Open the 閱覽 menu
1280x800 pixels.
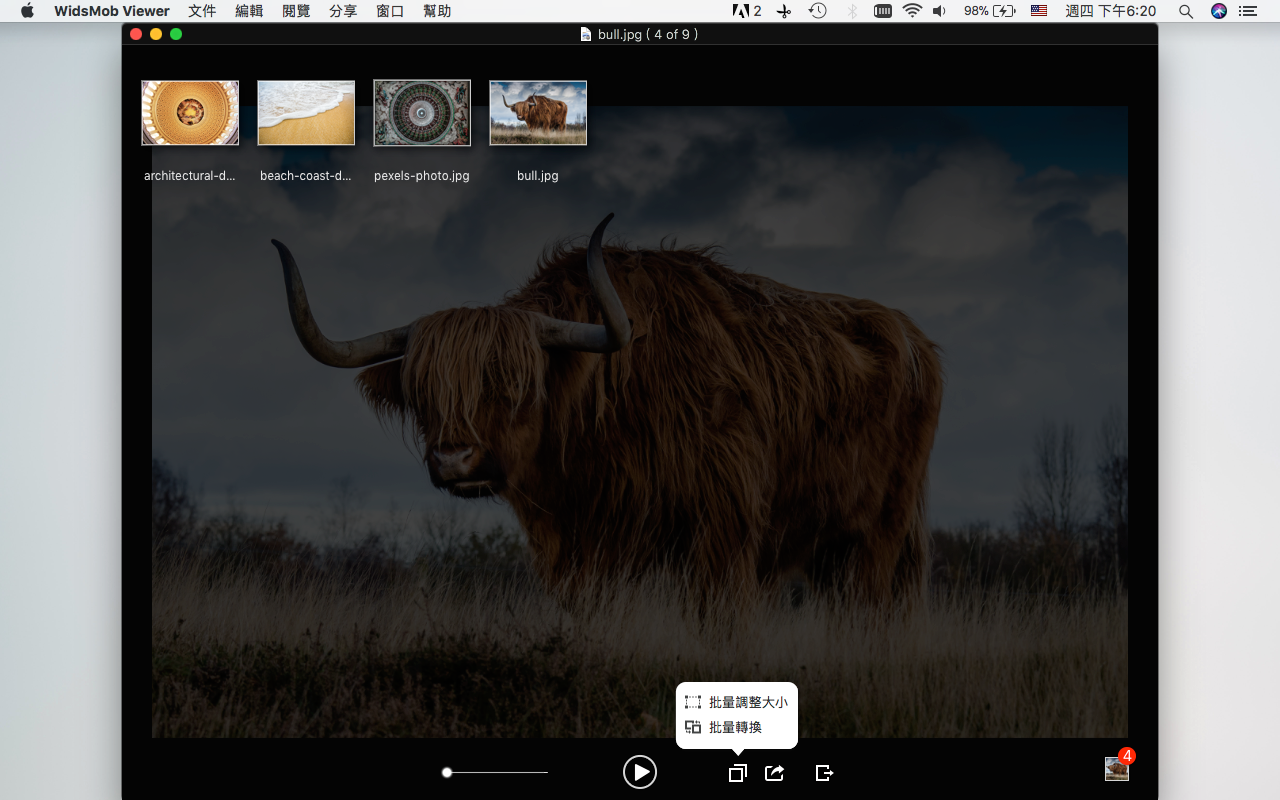(296, 11)
